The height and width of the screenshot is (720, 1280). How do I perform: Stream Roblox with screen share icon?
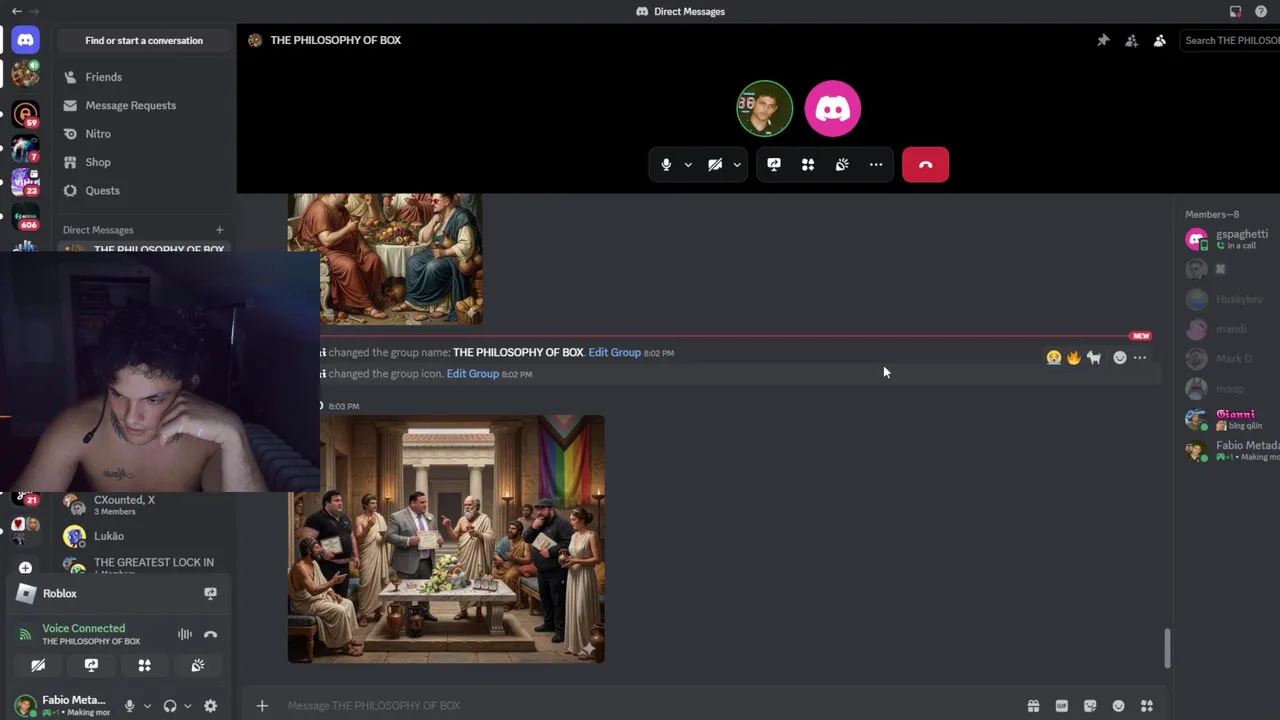[x=210, y=593]
